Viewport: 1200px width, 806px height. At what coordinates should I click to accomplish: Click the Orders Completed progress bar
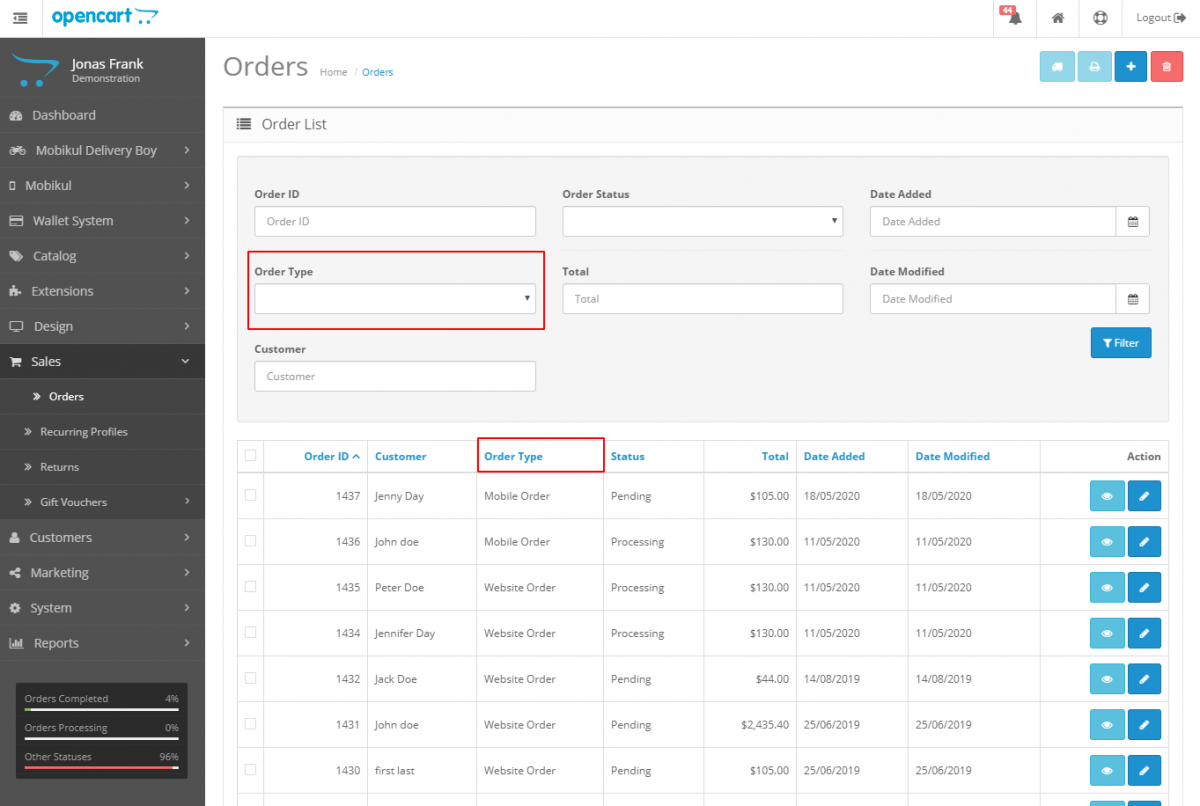click(x=102, y=709)
